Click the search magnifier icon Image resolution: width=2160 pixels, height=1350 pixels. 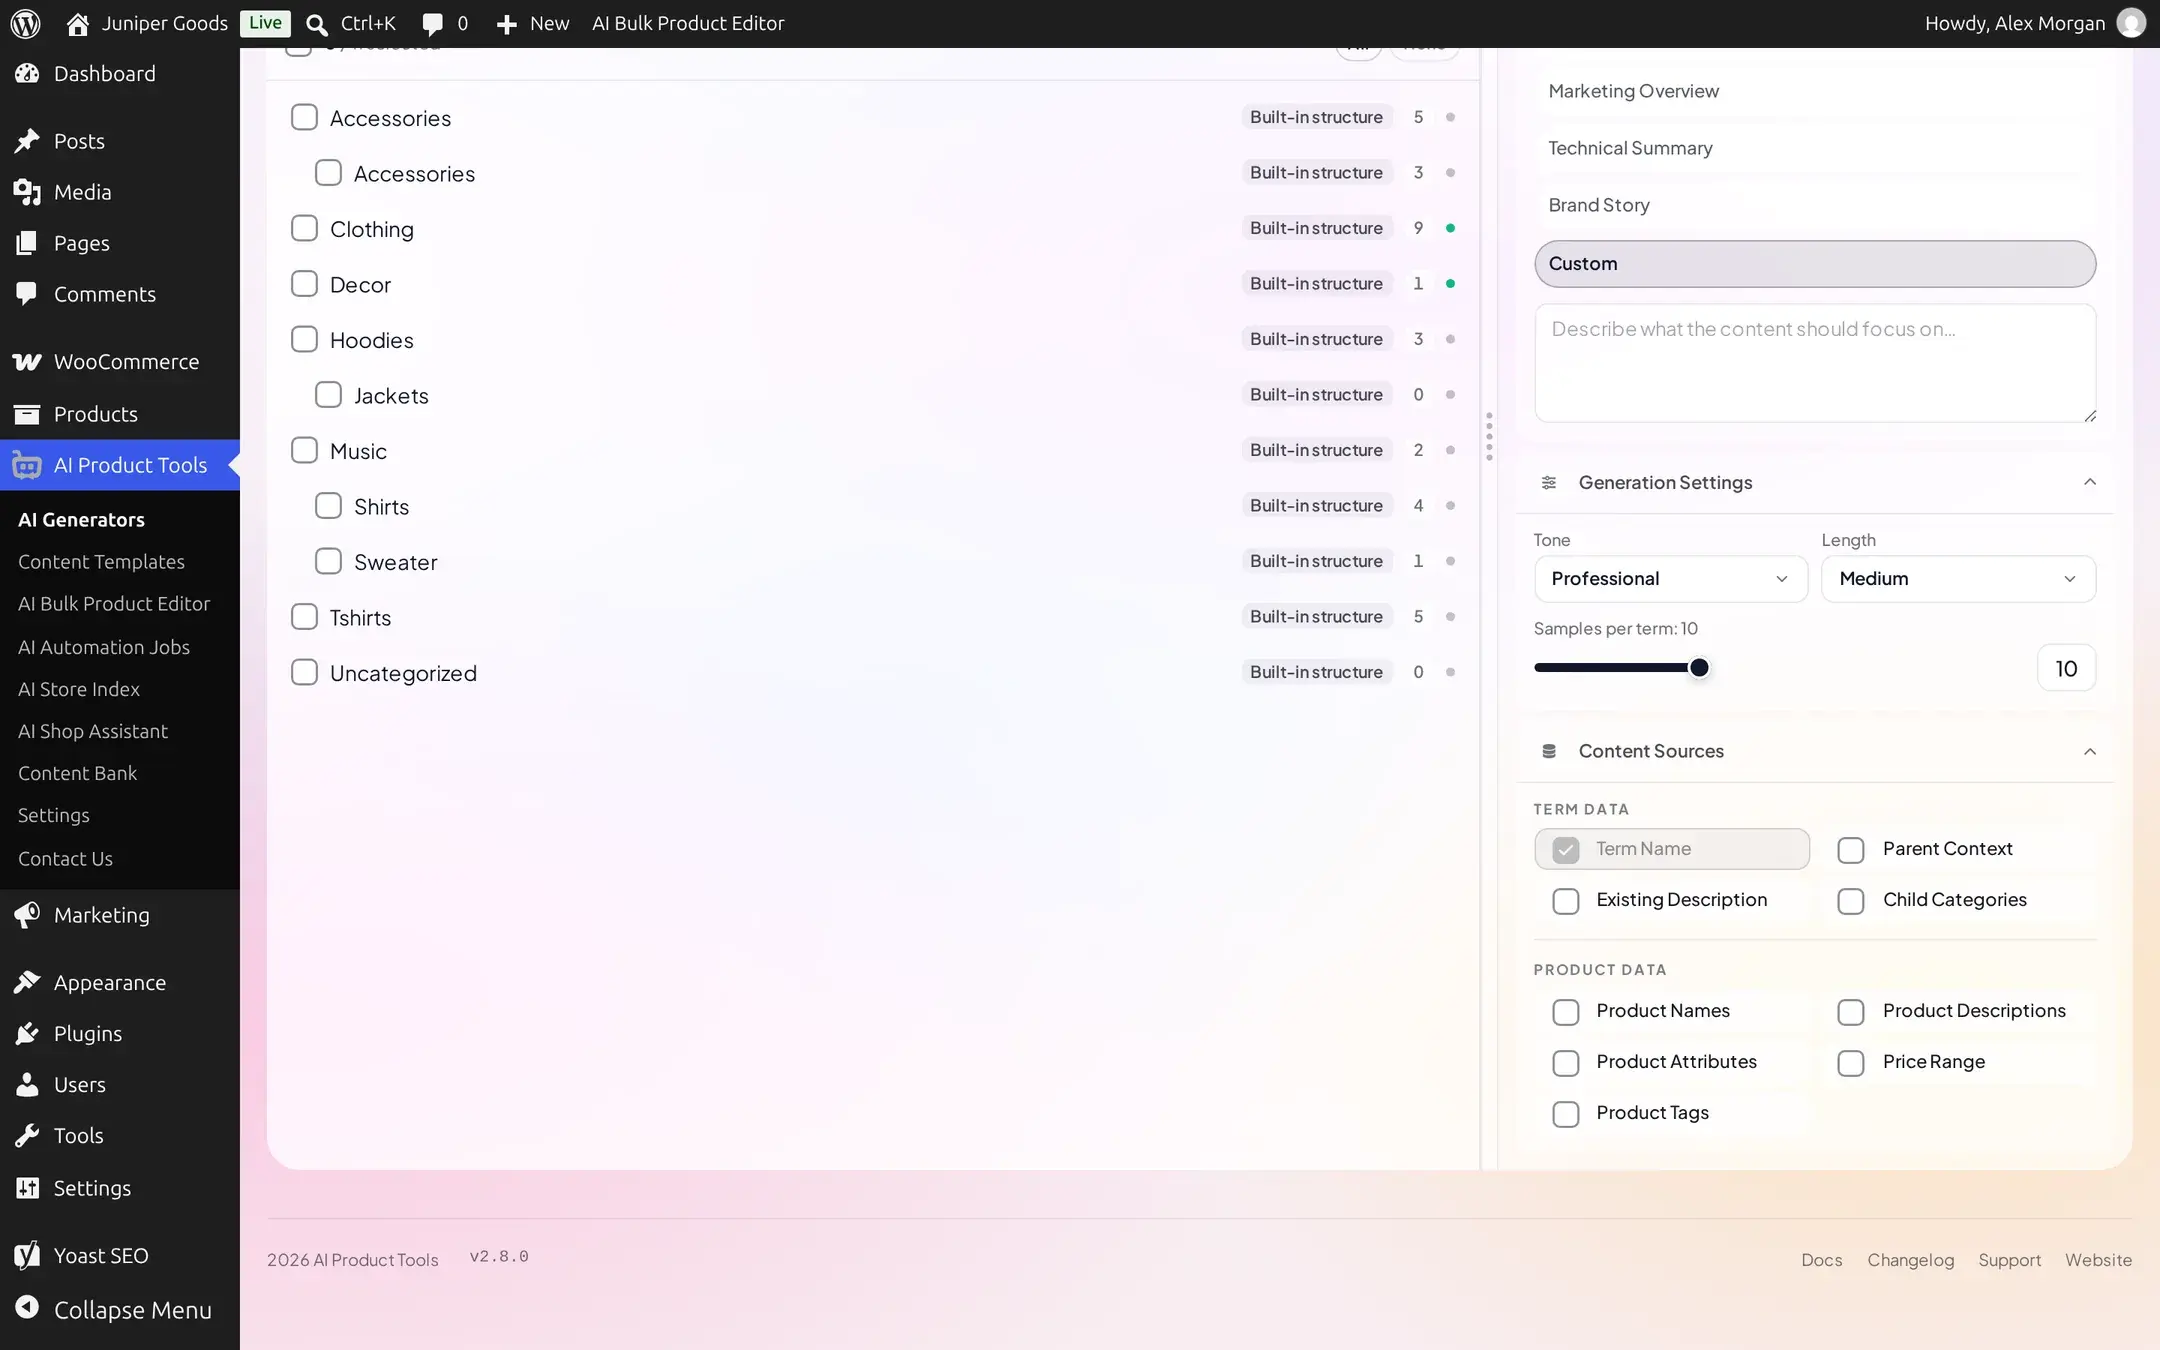(x=316, y=24)
